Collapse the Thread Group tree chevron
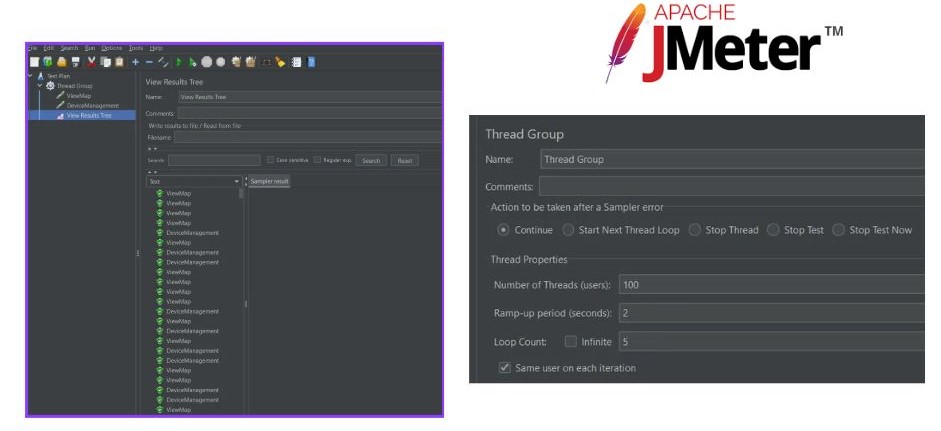 tap(40, 86)
